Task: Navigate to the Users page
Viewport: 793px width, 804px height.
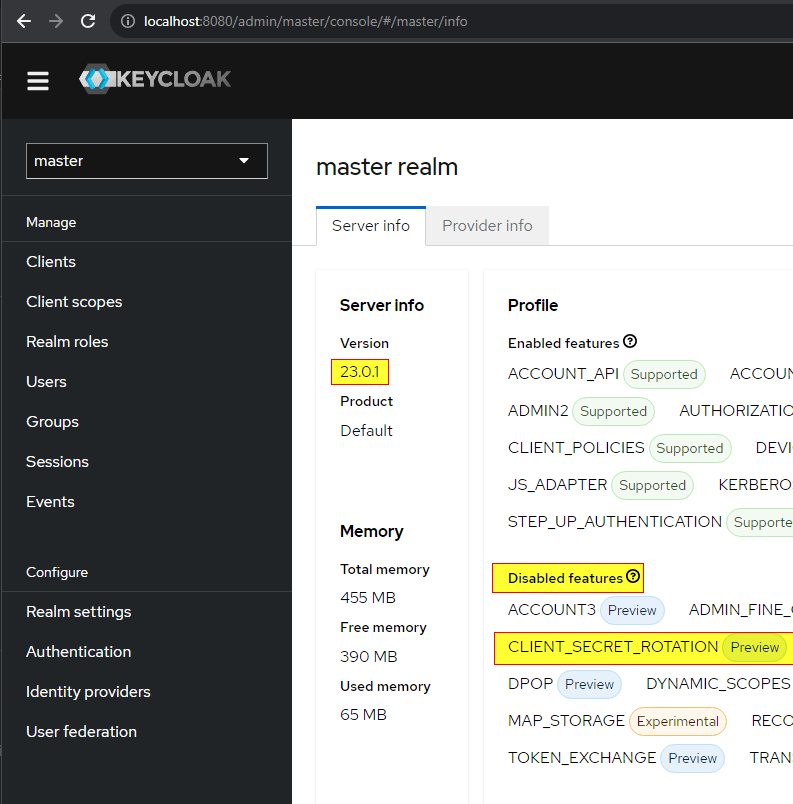Action: [46, 381]
